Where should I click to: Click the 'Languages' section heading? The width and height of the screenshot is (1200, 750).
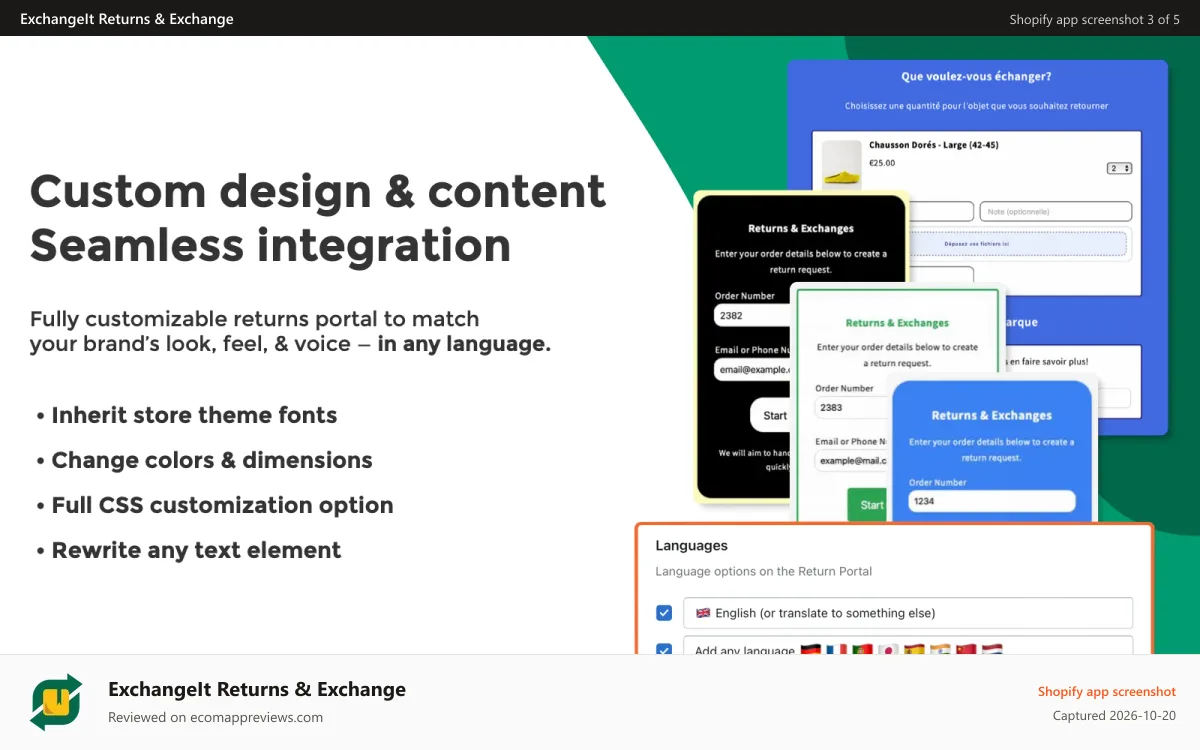(x=691, y=546)
